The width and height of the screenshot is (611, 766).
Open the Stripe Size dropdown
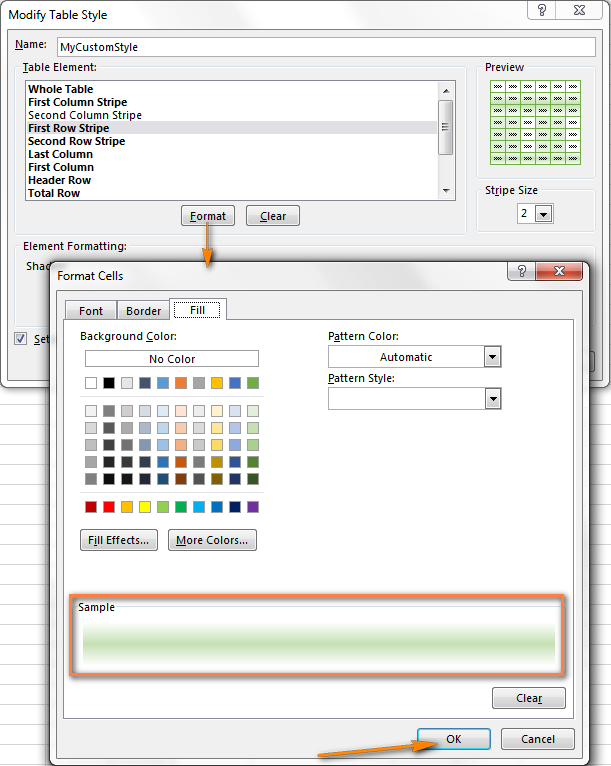[x=543, y=214]
